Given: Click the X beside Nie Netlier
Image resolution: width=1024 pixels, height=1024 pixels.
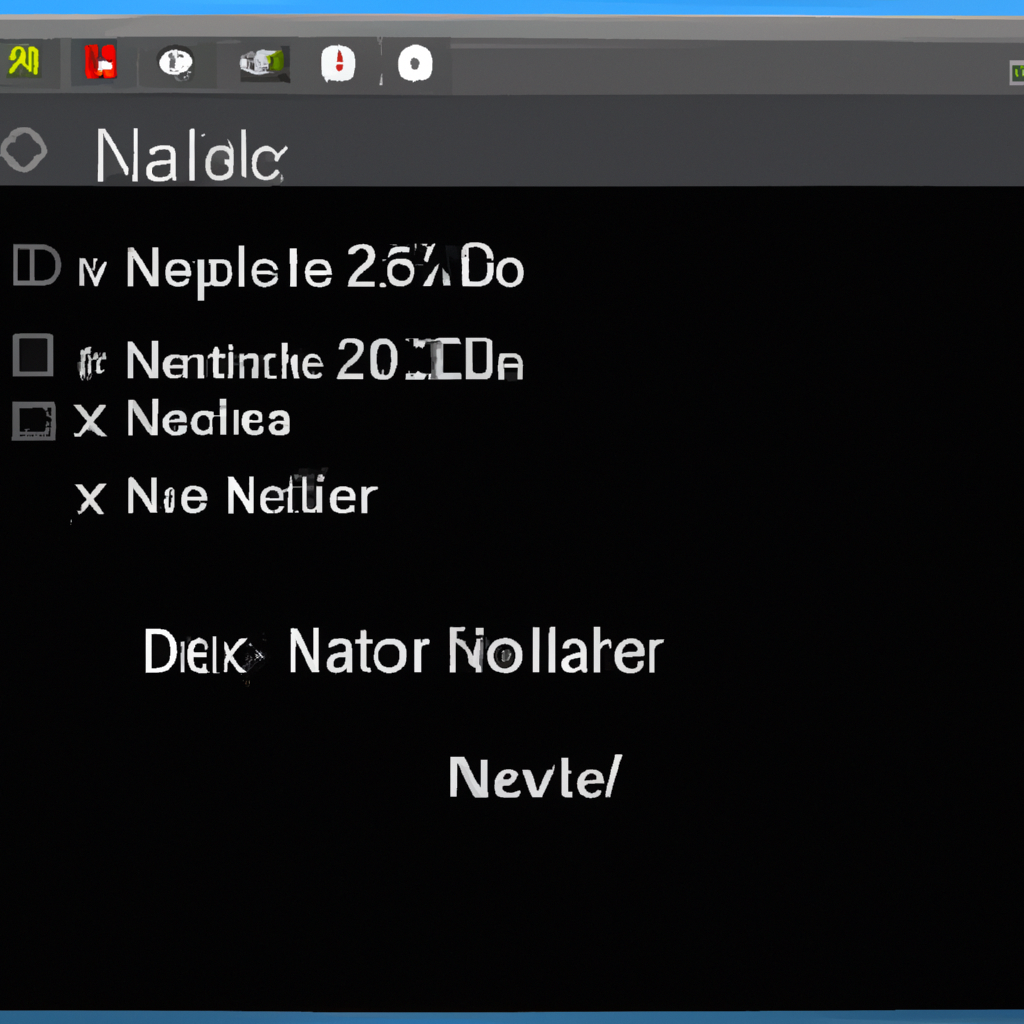Looking at the screenshot, I should (91, 498).
